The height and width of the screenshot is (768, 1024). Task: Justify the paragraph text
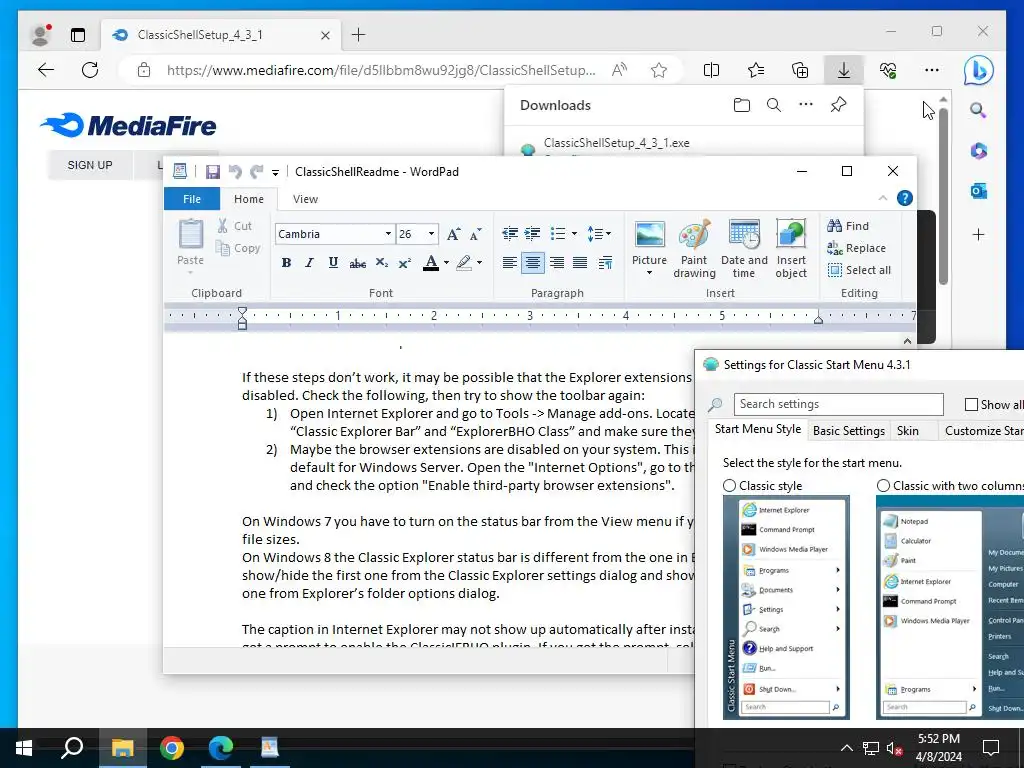[580, 263]
